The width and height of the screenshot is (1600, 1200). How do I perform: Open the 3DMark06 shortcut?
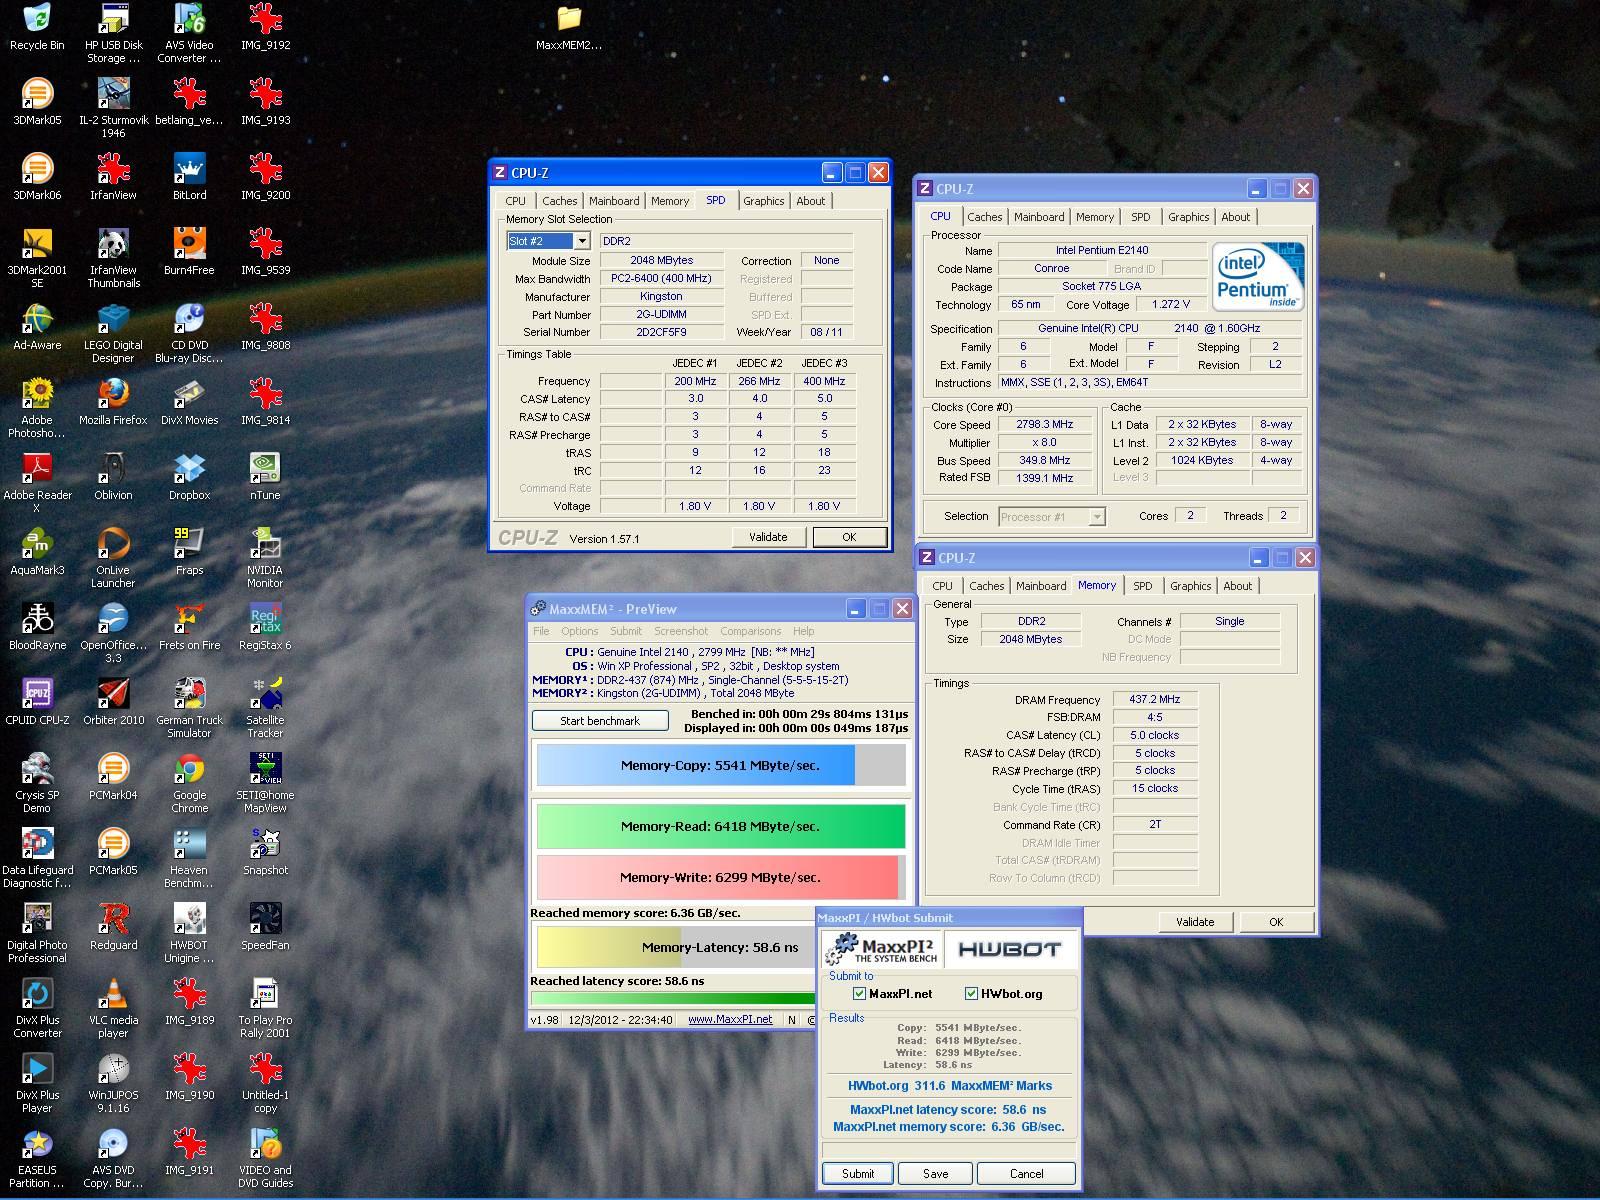point(37,177)
